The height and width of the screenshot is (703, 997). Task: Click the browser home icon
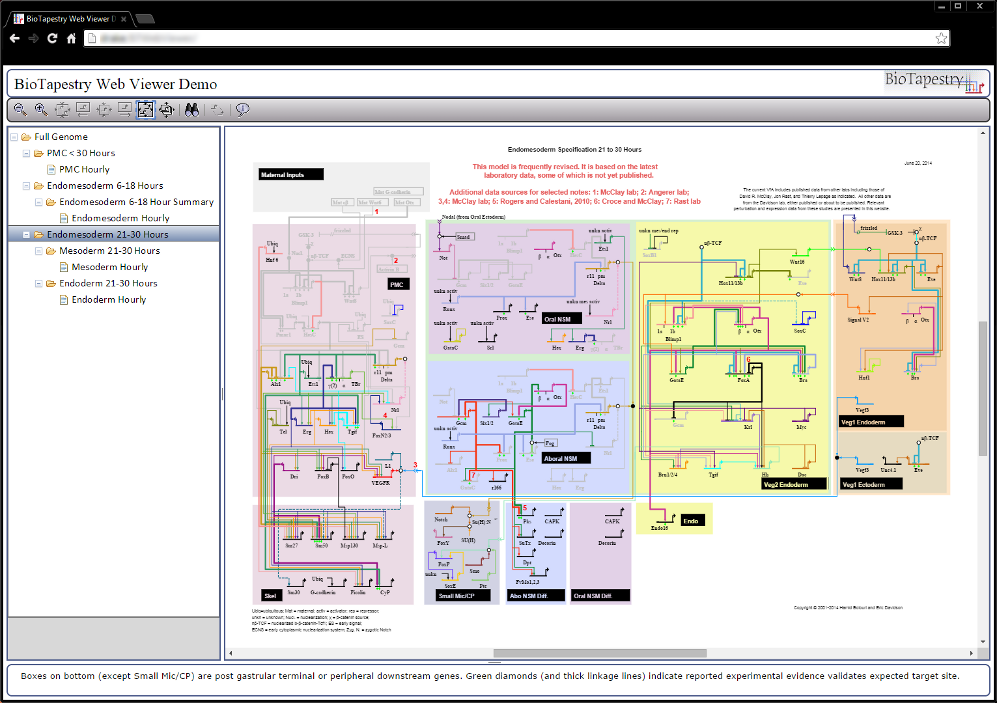click(71, 38)
